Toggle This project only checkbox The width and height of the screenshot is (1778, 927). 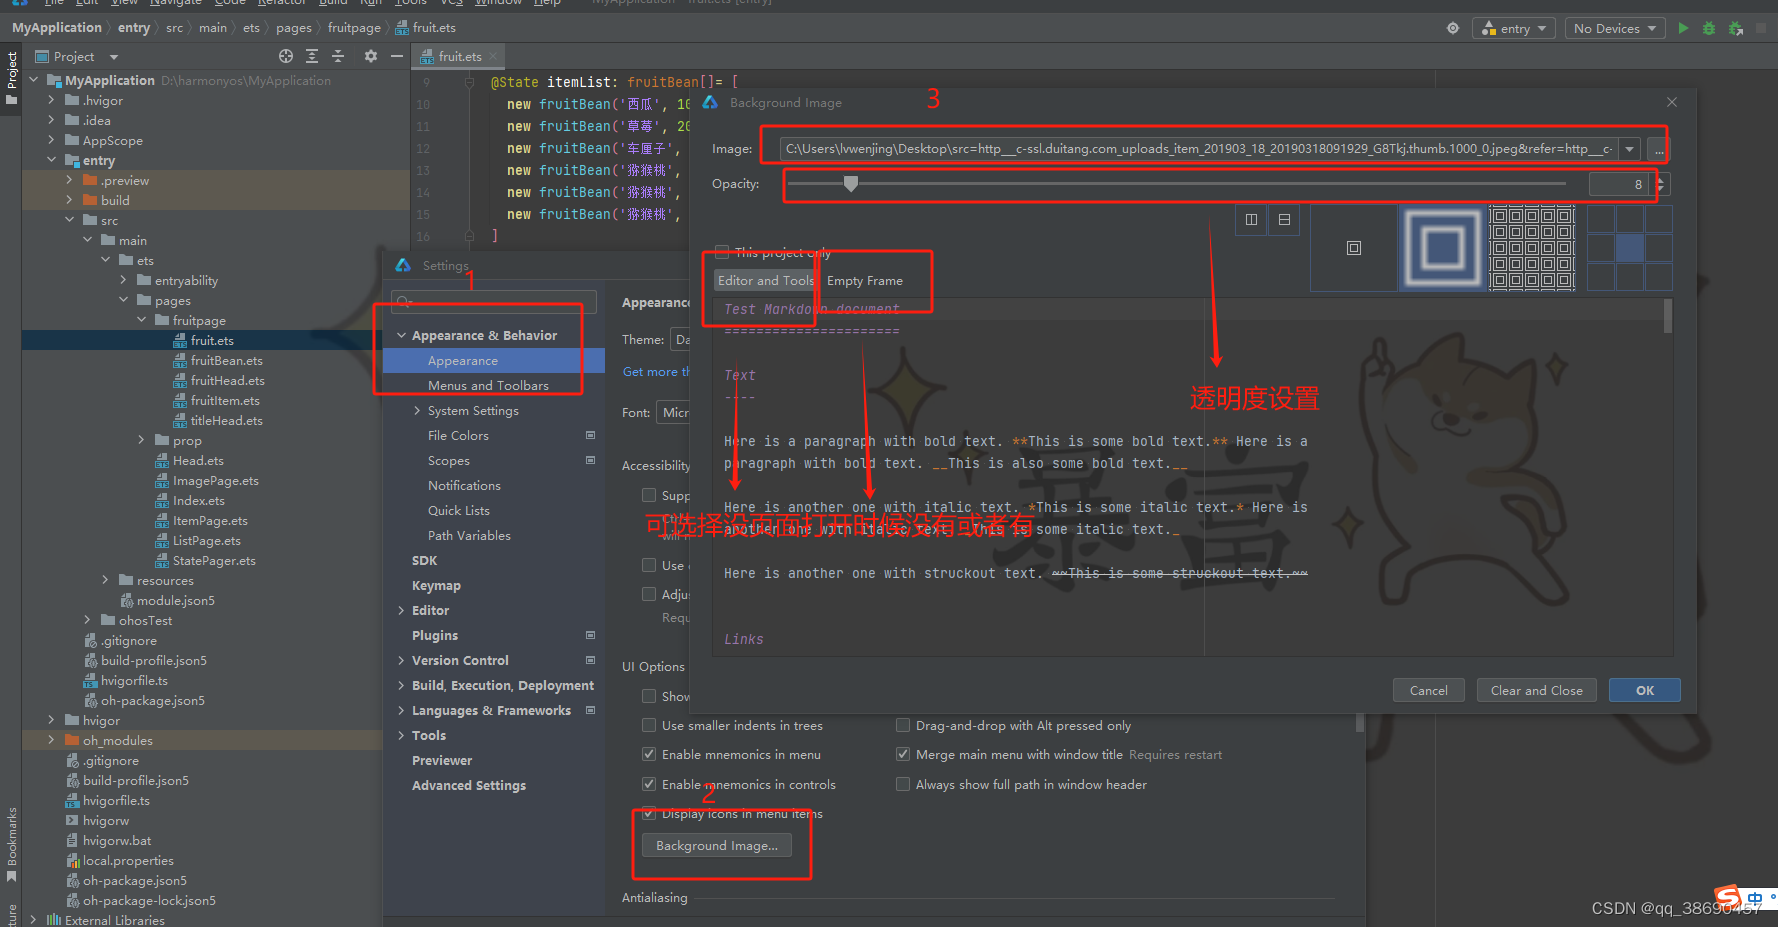tap(722, 252)
